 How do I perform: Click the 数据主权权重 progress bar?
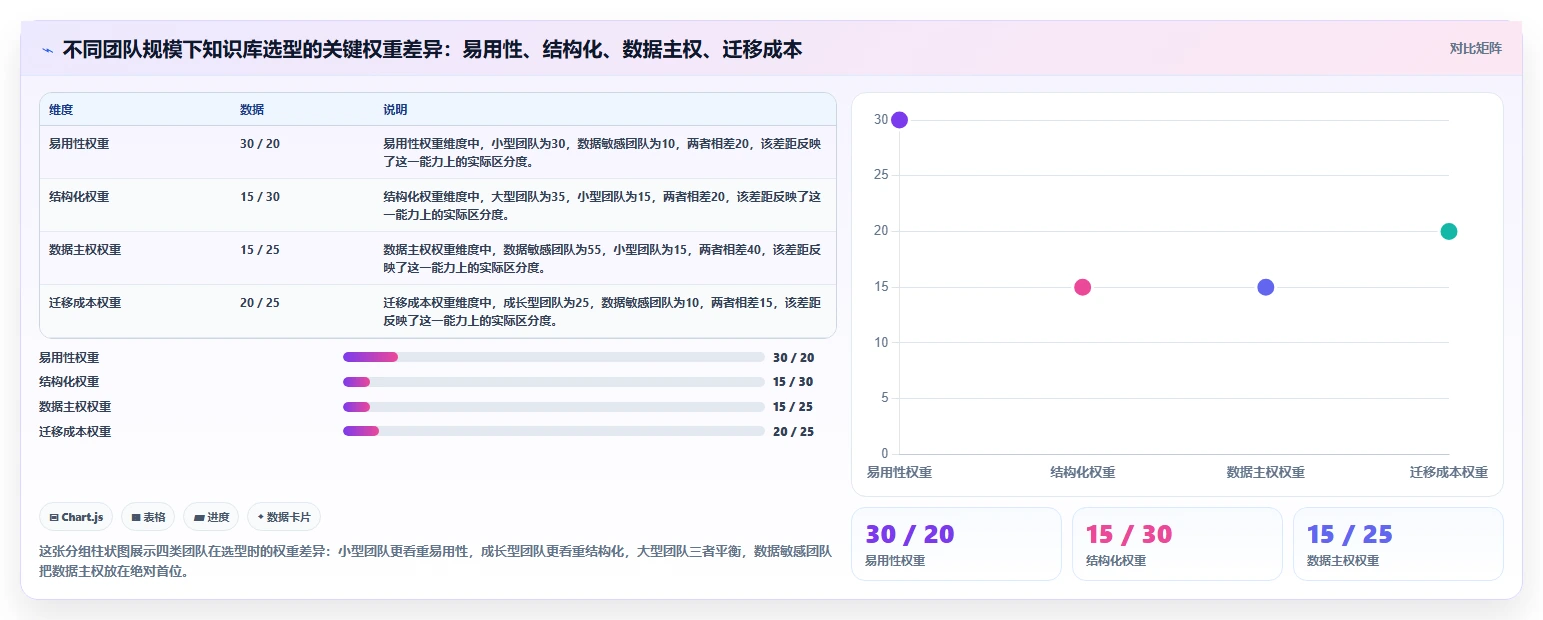pos(553,407)
